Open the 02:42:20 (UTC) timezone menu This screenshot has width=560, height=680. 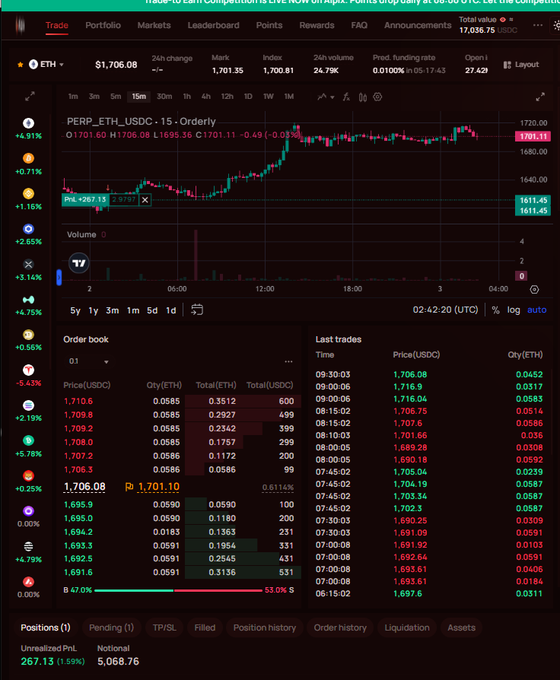coord(445,310)
